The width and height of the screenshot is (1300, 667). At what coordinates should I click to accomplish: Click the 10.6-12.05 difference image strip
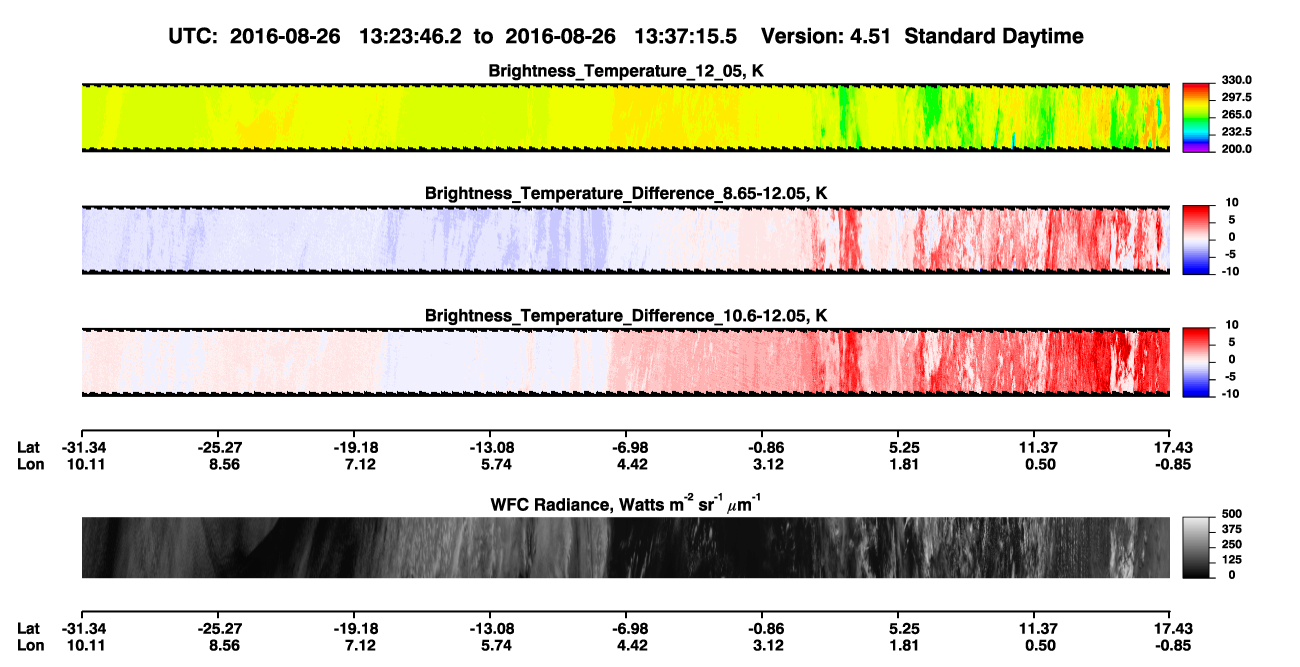click(625, 362)
